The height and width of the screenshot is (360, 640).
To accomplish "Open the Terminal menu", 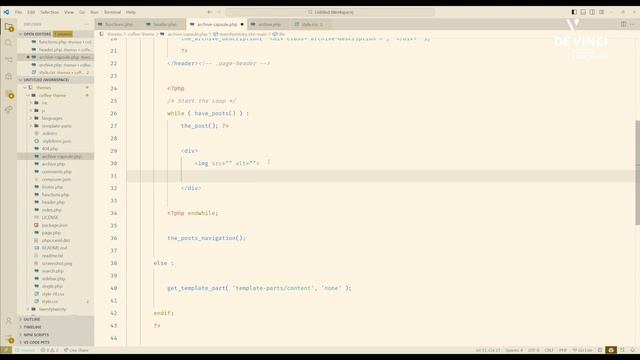I will pyautogui.click(x=112, y=12).
